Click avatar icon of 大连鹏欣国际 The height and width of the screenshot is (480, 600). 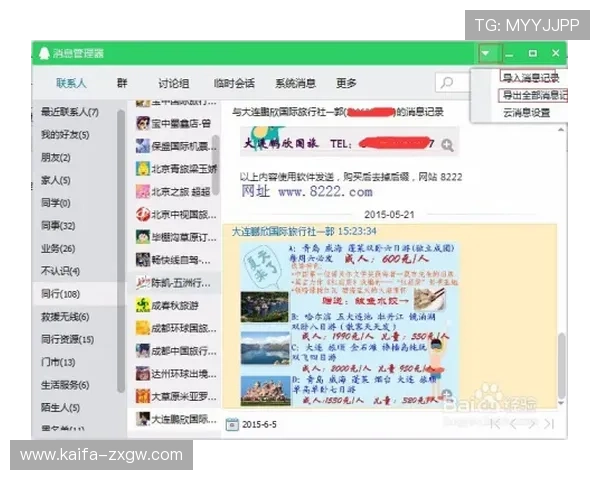pos(143,419)
